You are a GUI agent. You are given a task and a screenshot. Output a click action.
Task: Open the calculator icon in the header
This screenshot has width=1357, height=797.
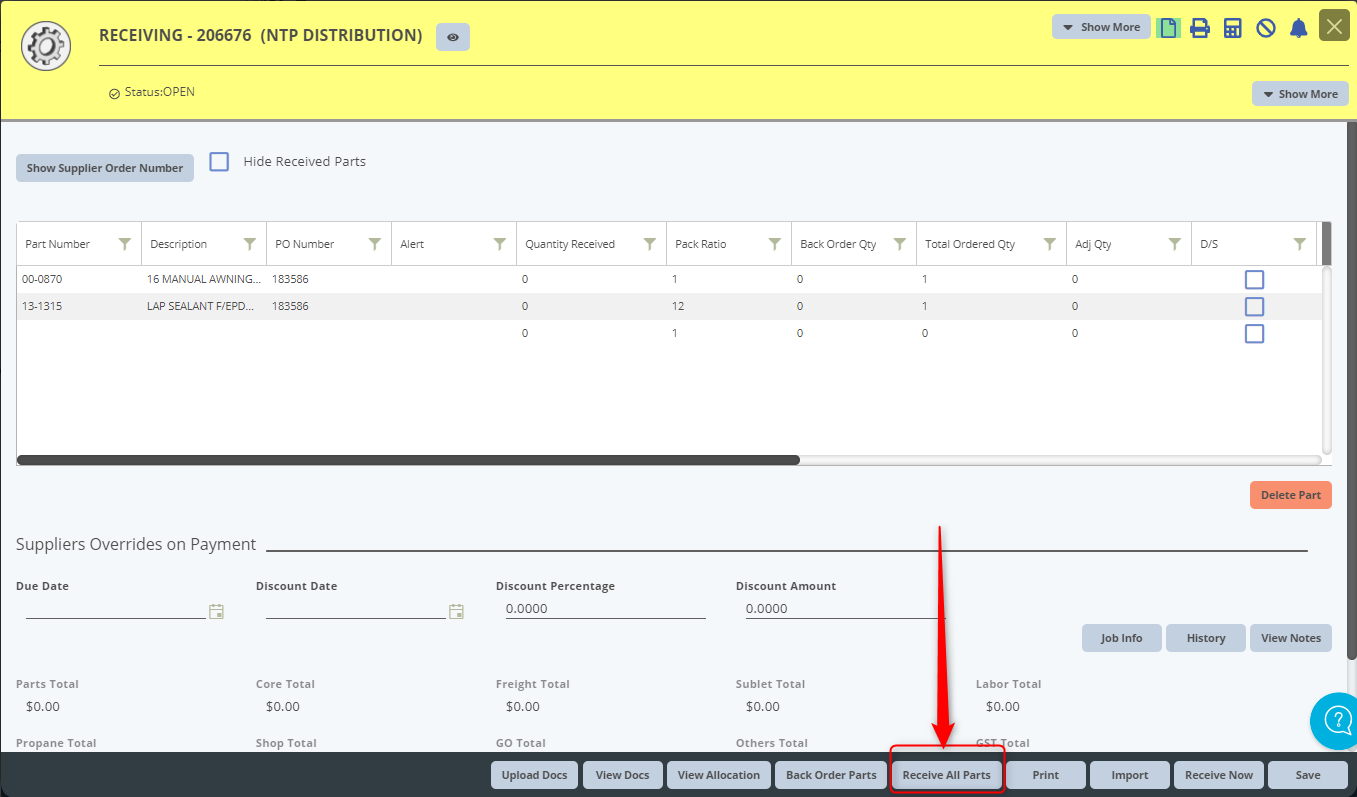click(x=1233, y=28)
